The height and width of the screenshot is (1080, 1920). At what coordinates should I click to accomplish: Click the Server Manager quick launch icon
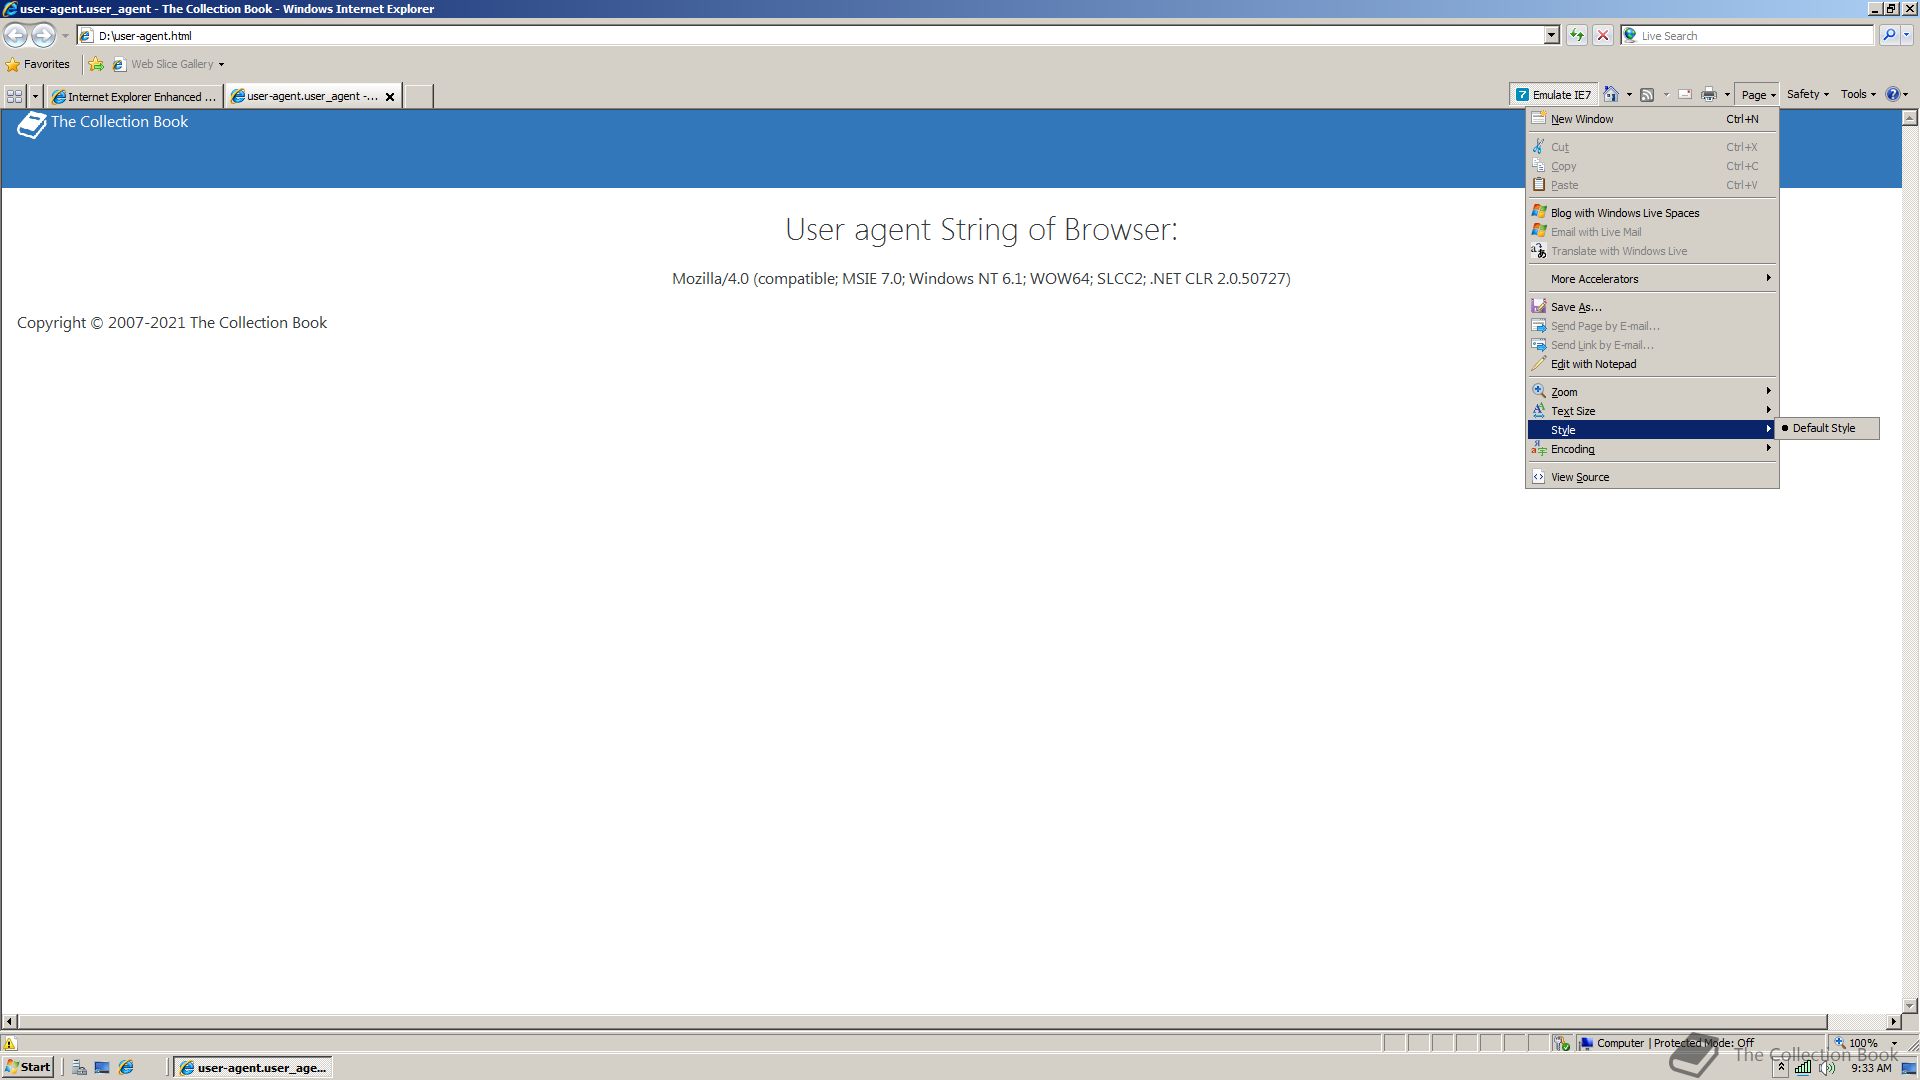pyautogui.click(x=79, y=1068)
